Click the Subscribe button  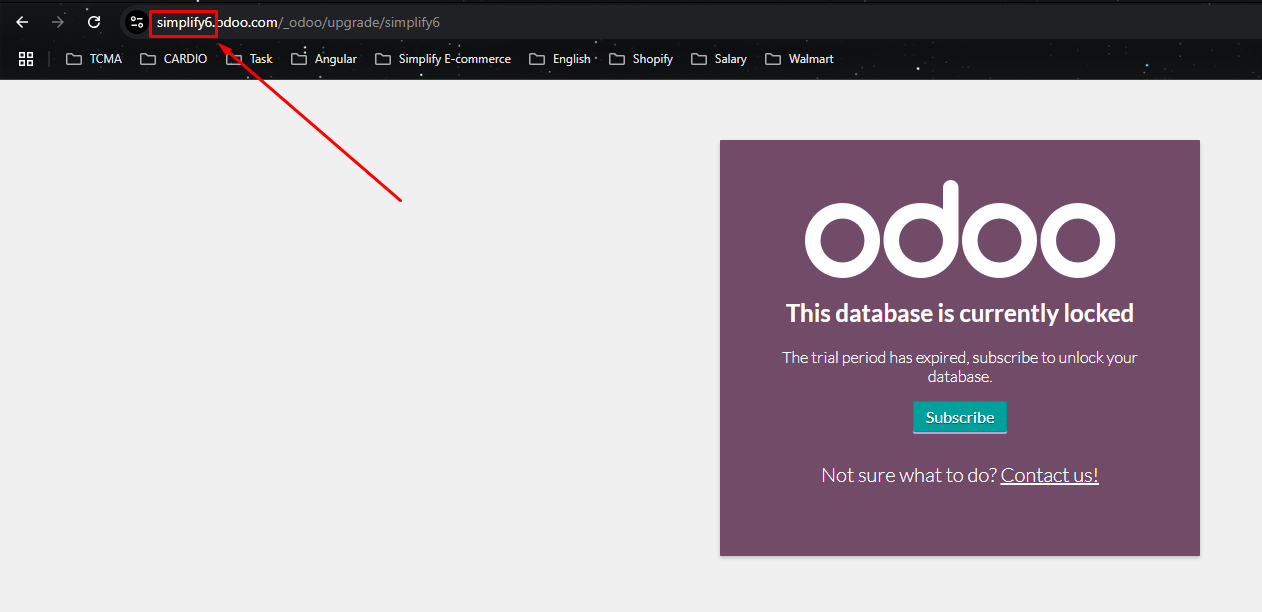tap(960, 418)
